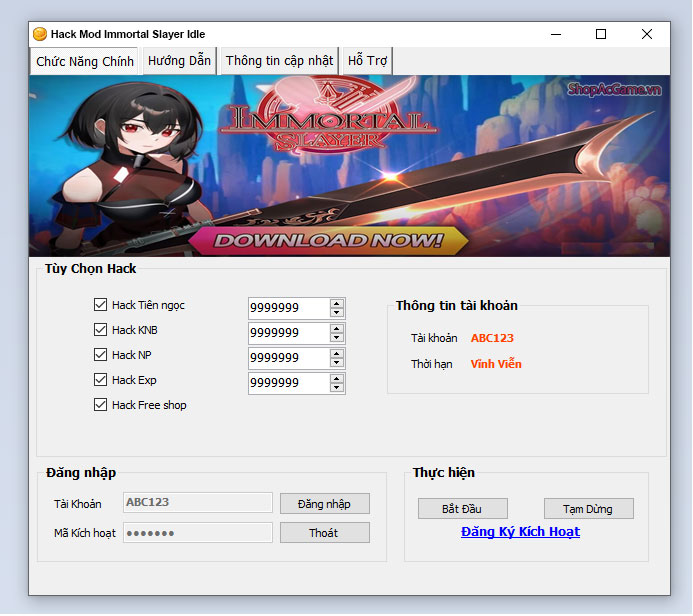Toggle the Hack NP checkbox
Image resolution: width=693 pixels, height=616 pixels.
click(100, 354)
